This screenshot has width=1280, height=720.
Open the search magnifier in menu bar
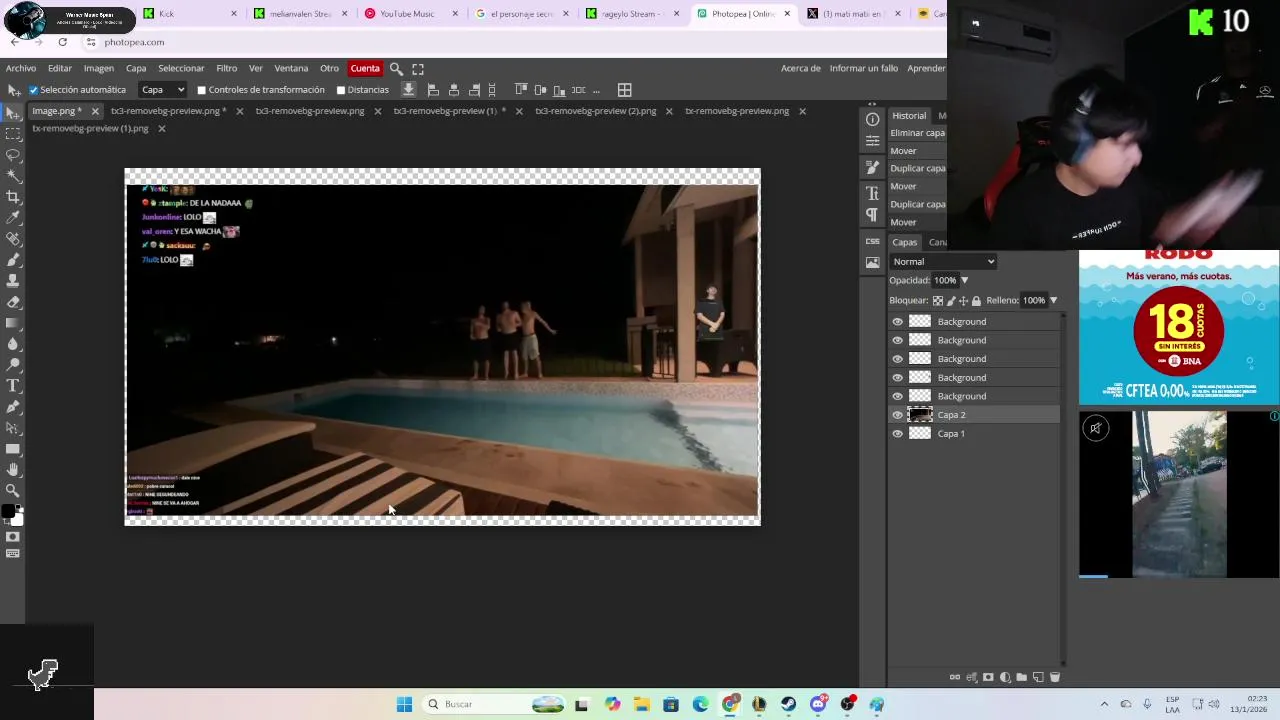point(396,69)
